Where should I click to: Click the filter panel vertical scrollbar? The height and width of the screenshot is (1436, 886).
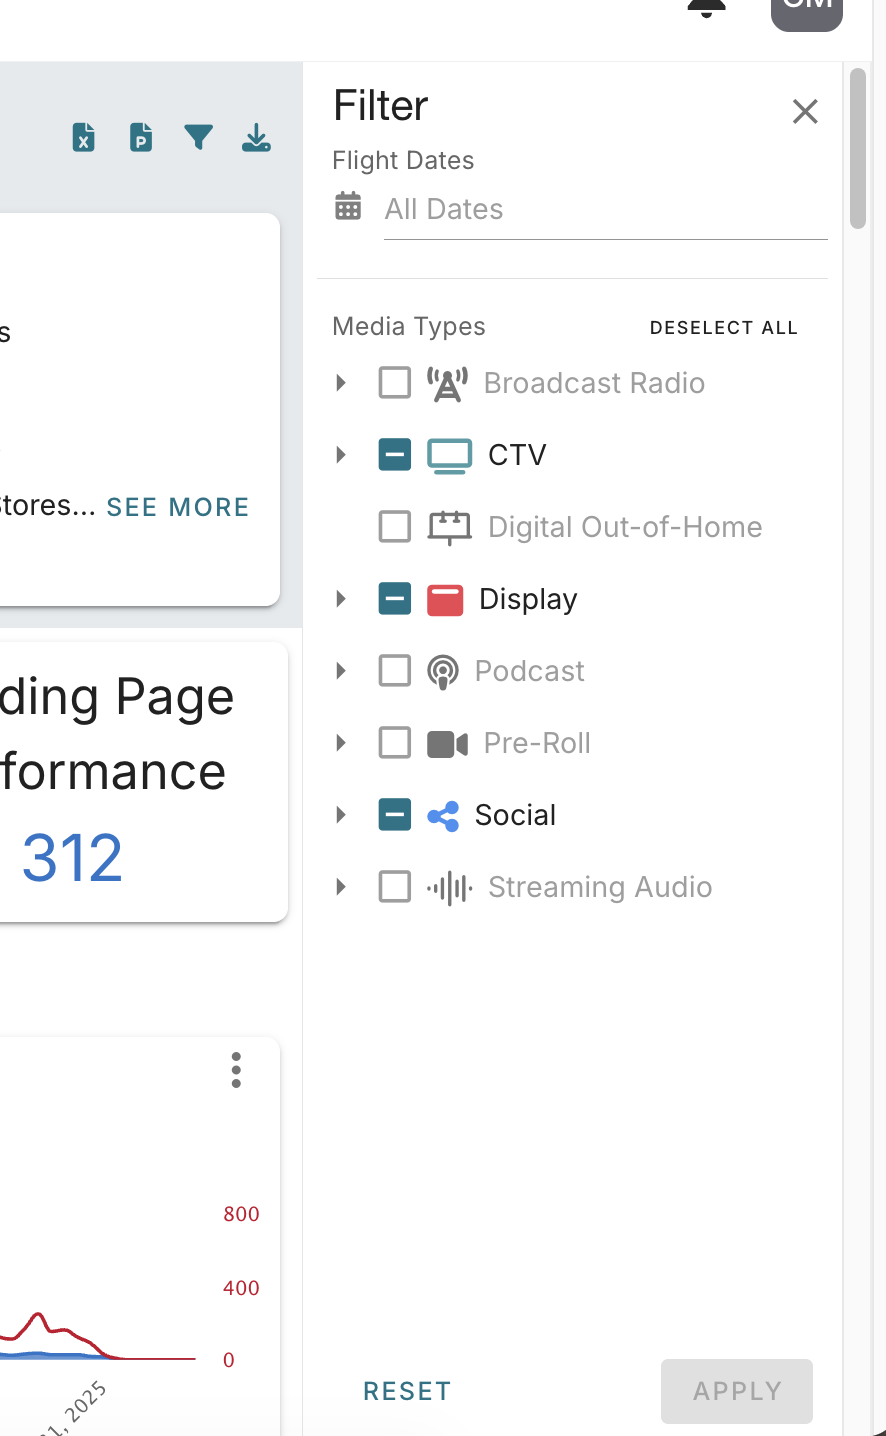click(858, 149)
